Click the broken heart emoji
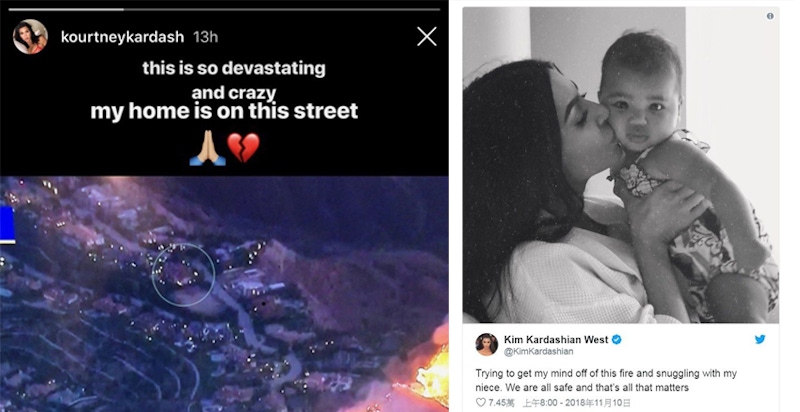This screenshot has width=800, height=412. [x=243, y=148]
